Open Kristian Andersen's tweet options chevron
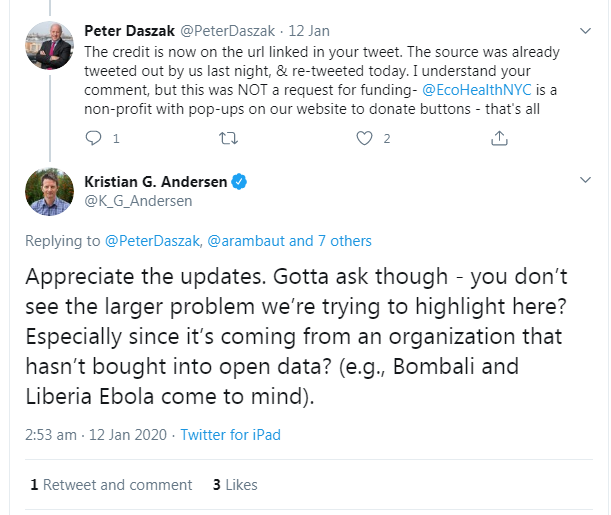Image resolution: width=611 pixels, height=515 pixels. (585, 181)
